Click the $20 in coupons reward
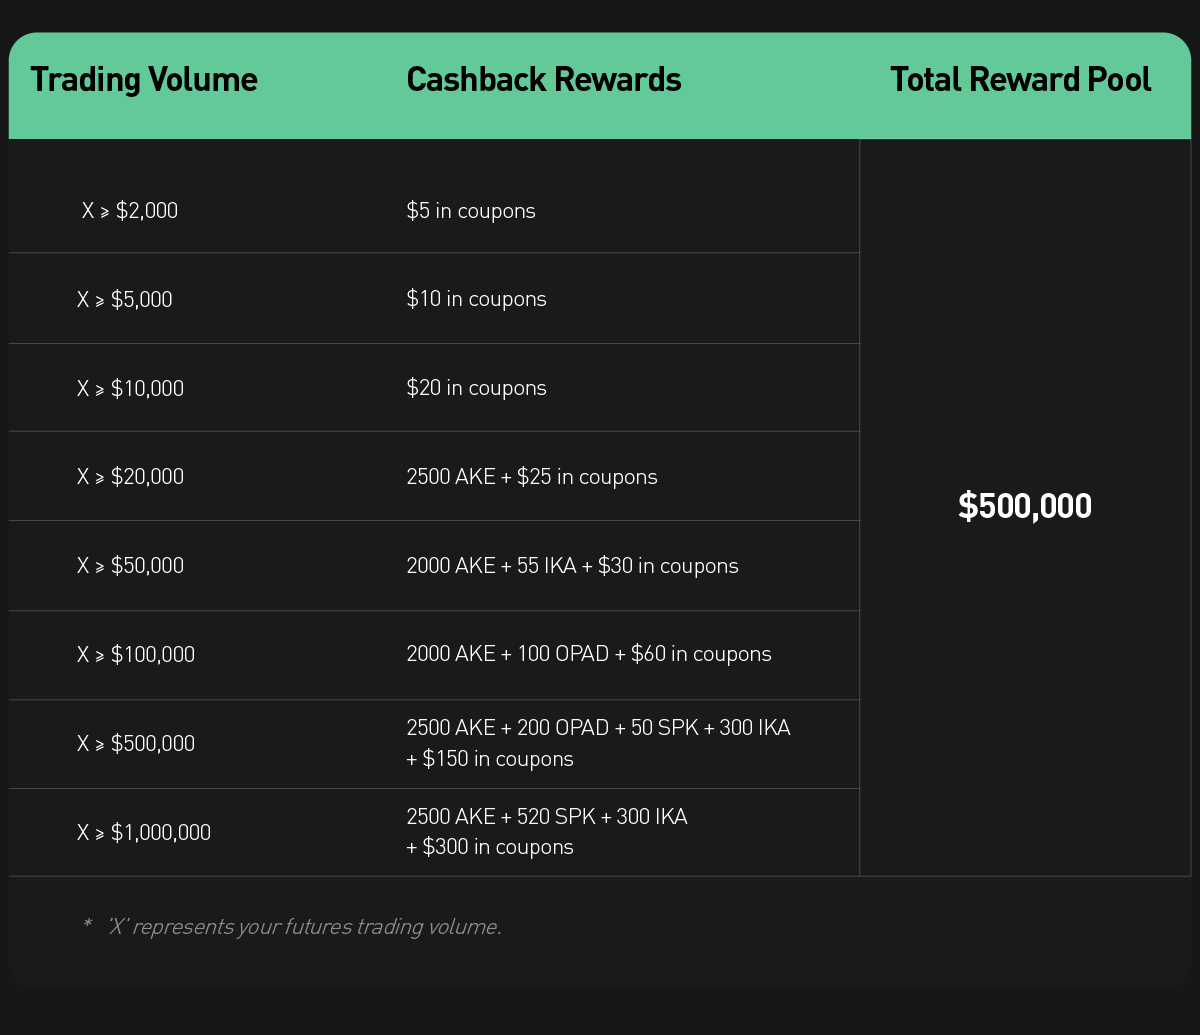This screenshot has height=1035, width=1200. click(476, 388)
